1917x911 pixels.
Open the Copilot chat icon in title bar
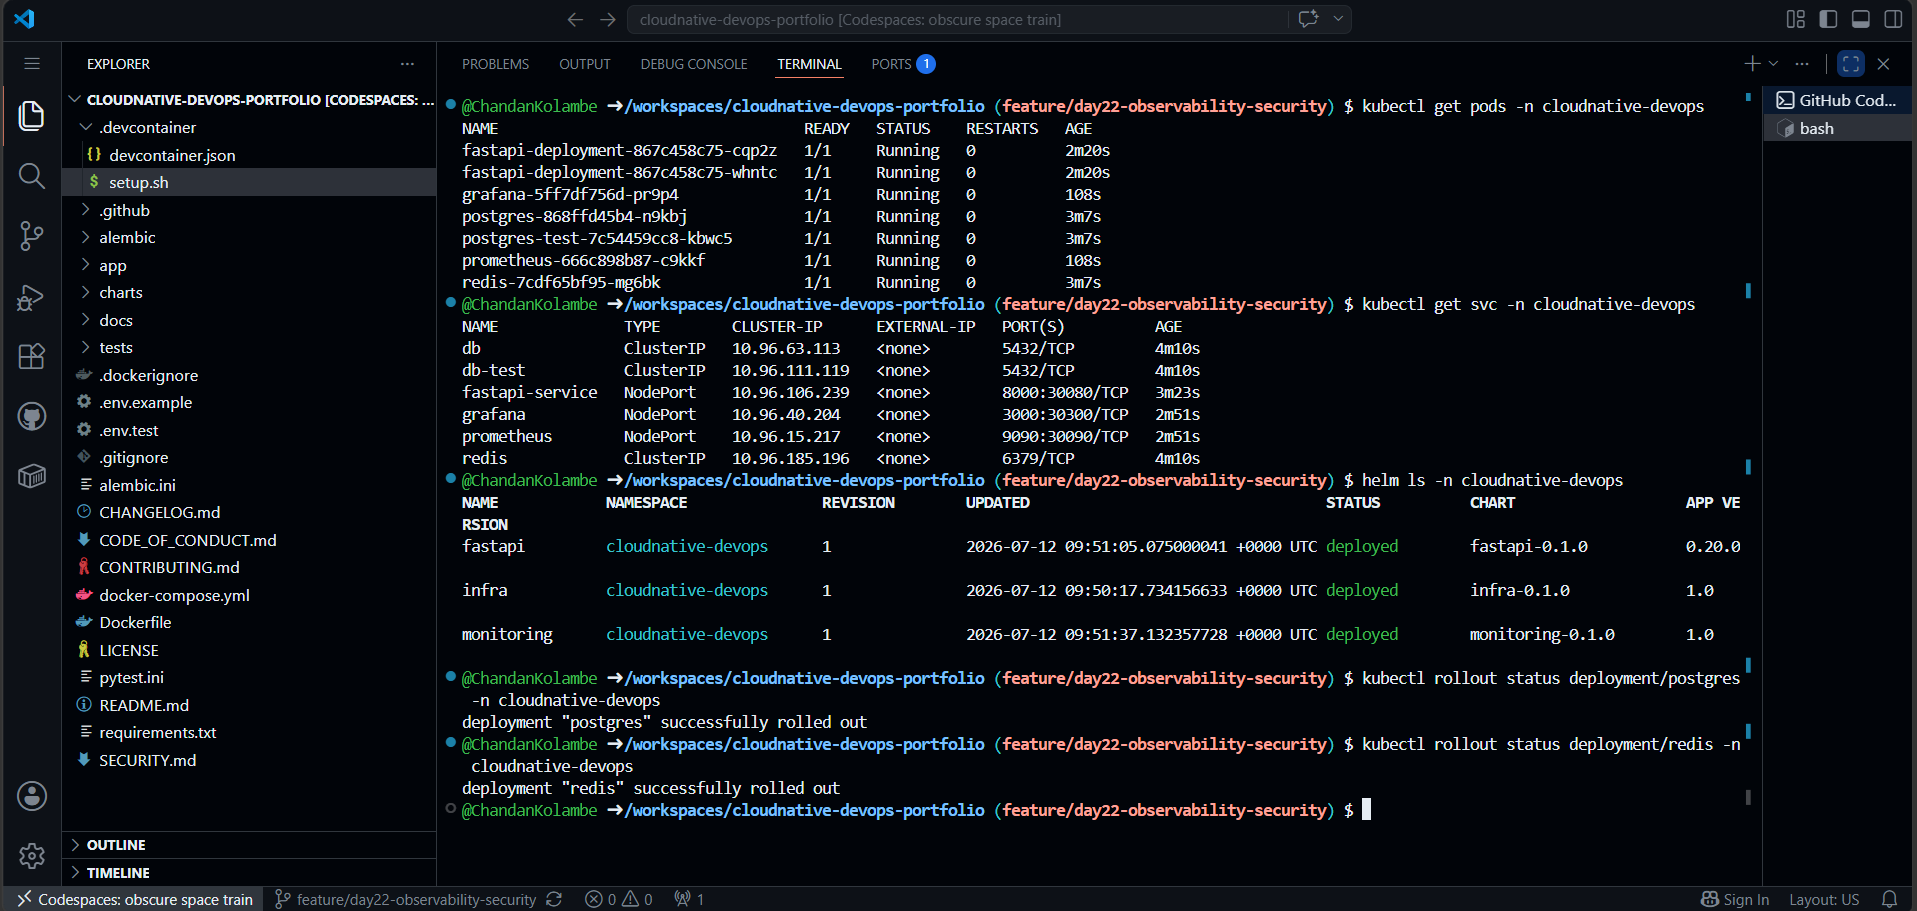pos(1308,19)
